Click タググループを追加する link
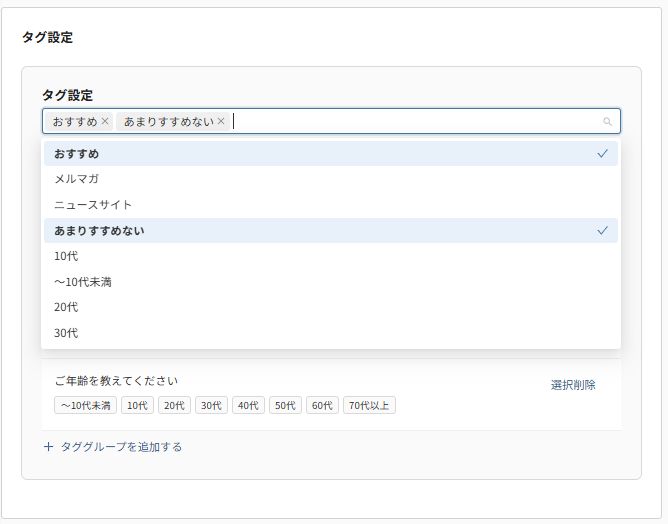The height and width of the screenshot is (524, 668). (121, 447)
